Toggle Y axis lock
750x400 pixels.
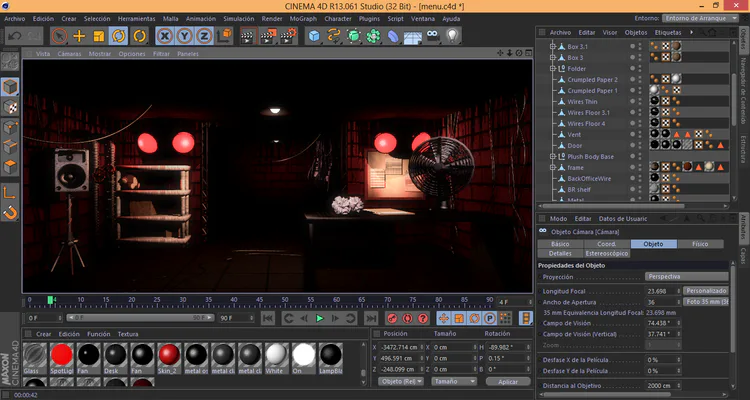tap(185, 36)
